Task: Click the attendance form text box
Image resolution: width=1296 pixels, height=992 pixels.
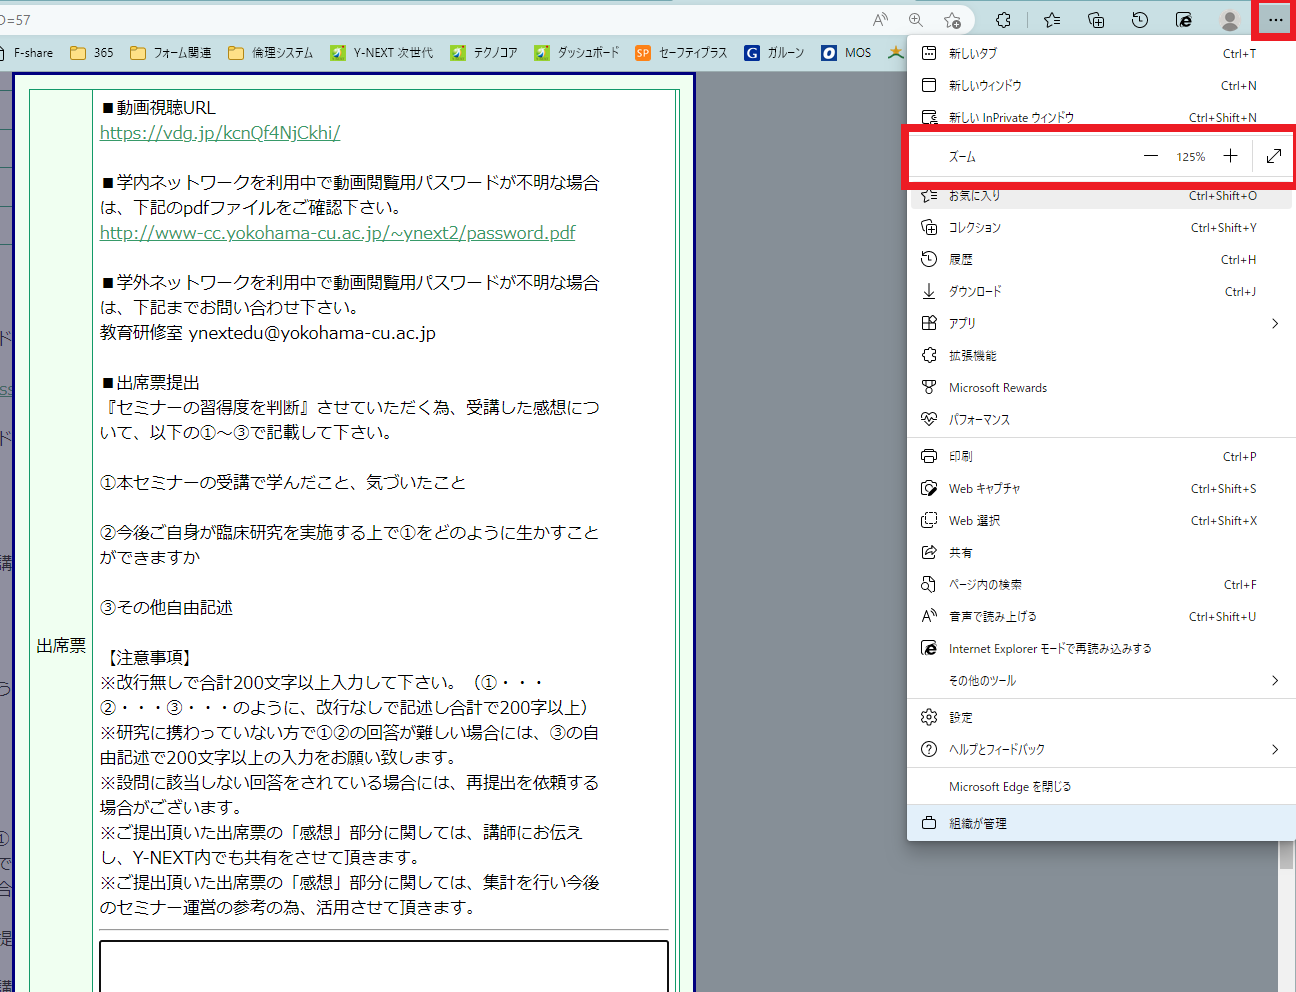Action: (x=383, y=965)
